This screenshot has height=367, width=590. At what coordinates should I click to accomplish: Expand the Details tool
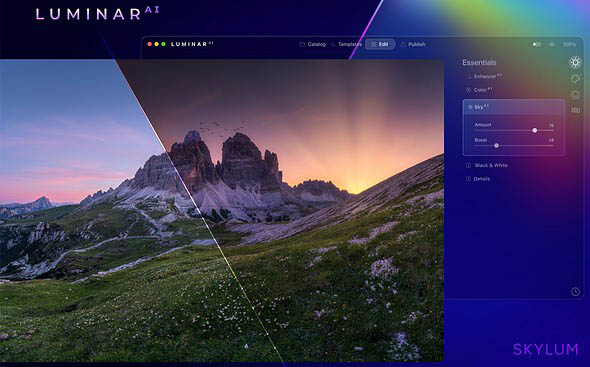tap(478, 179)
